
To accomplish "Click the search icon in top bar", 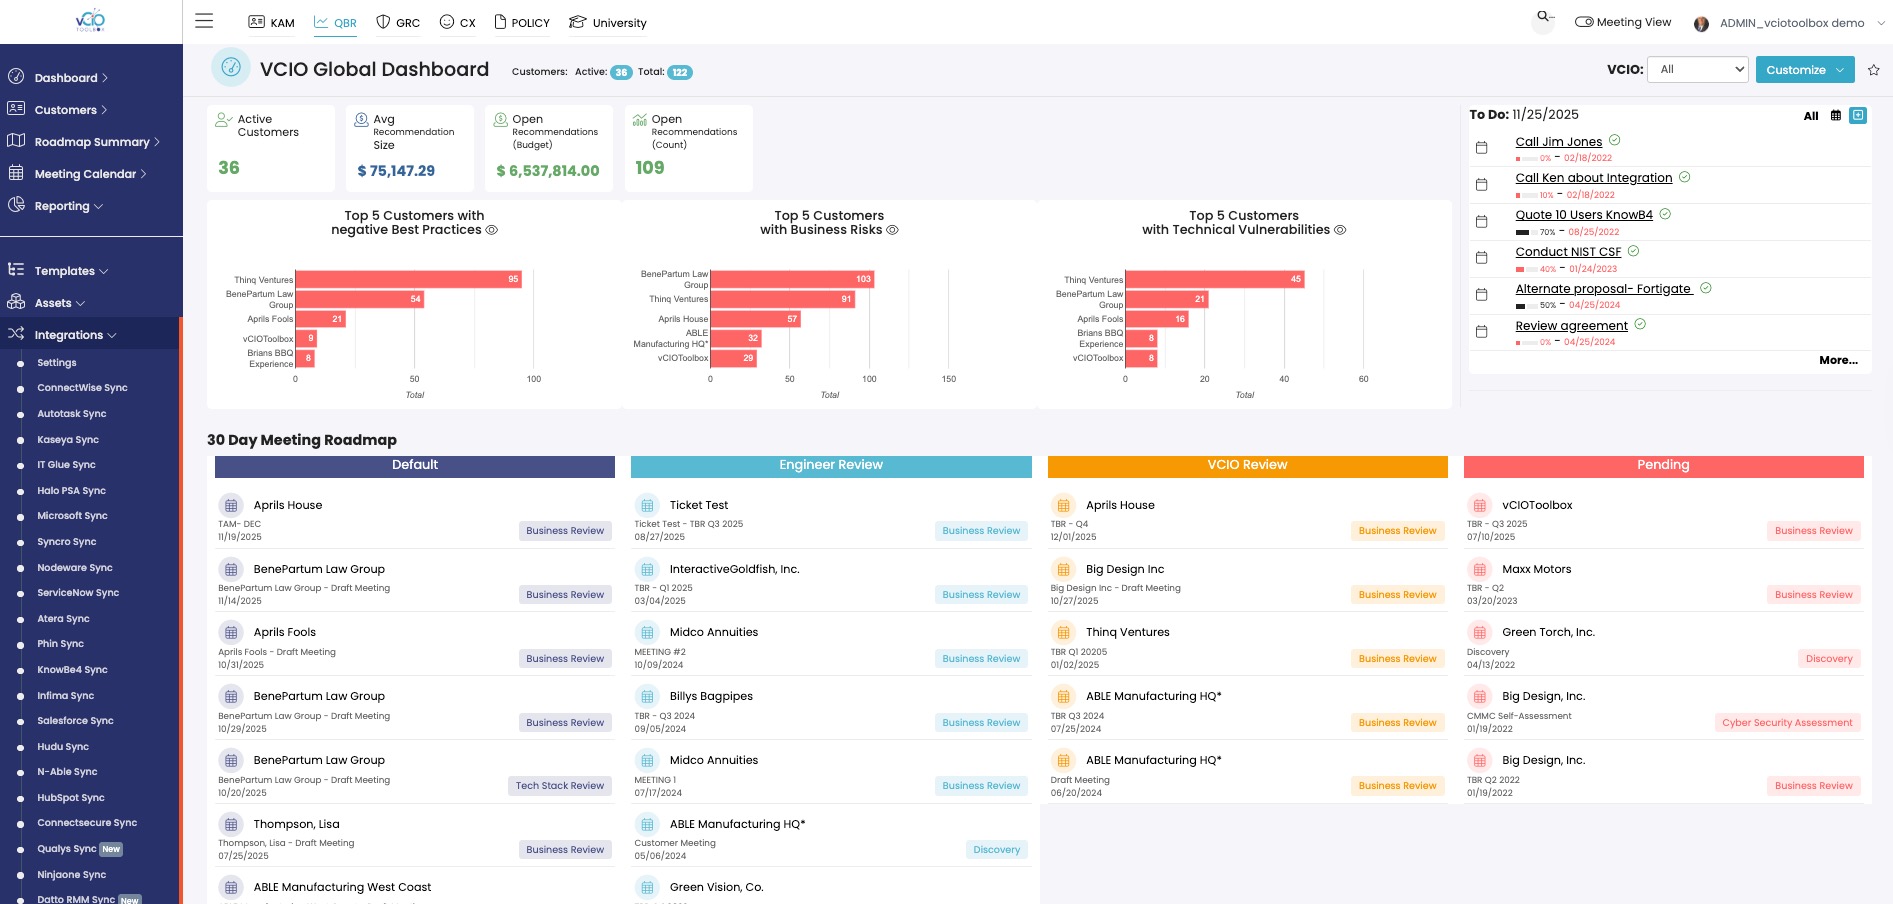I will pyautogui.click(x=1544, y=17).
